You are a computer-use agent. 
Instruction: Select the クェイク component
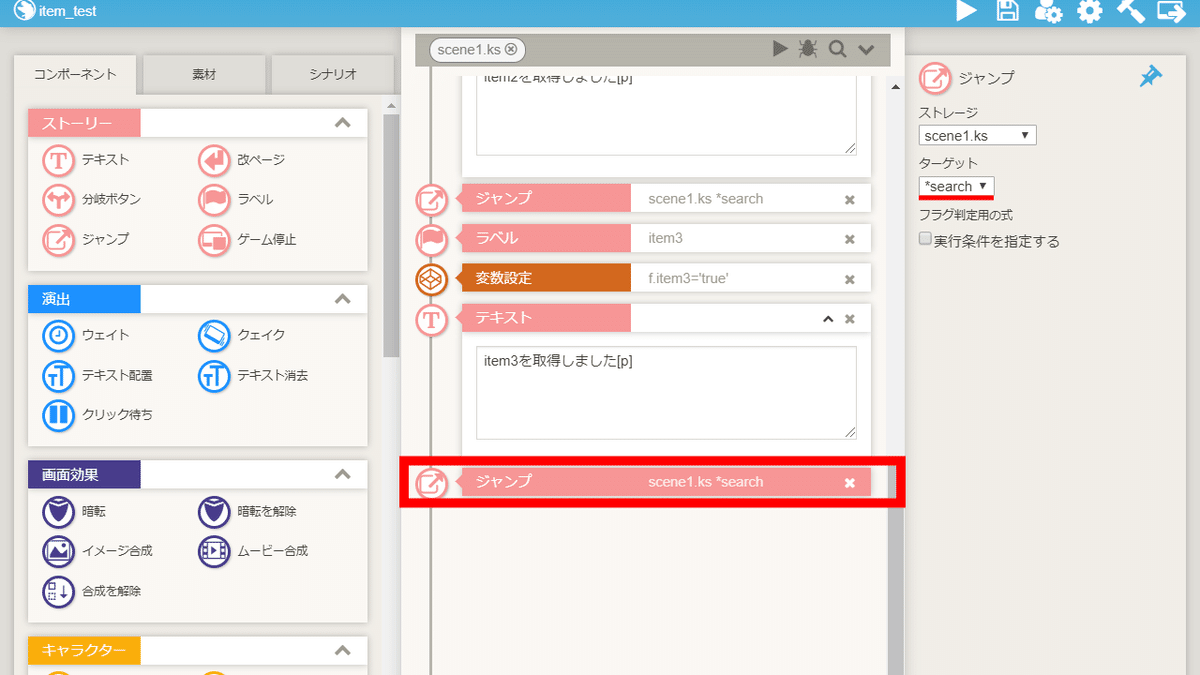click(241, 335)
